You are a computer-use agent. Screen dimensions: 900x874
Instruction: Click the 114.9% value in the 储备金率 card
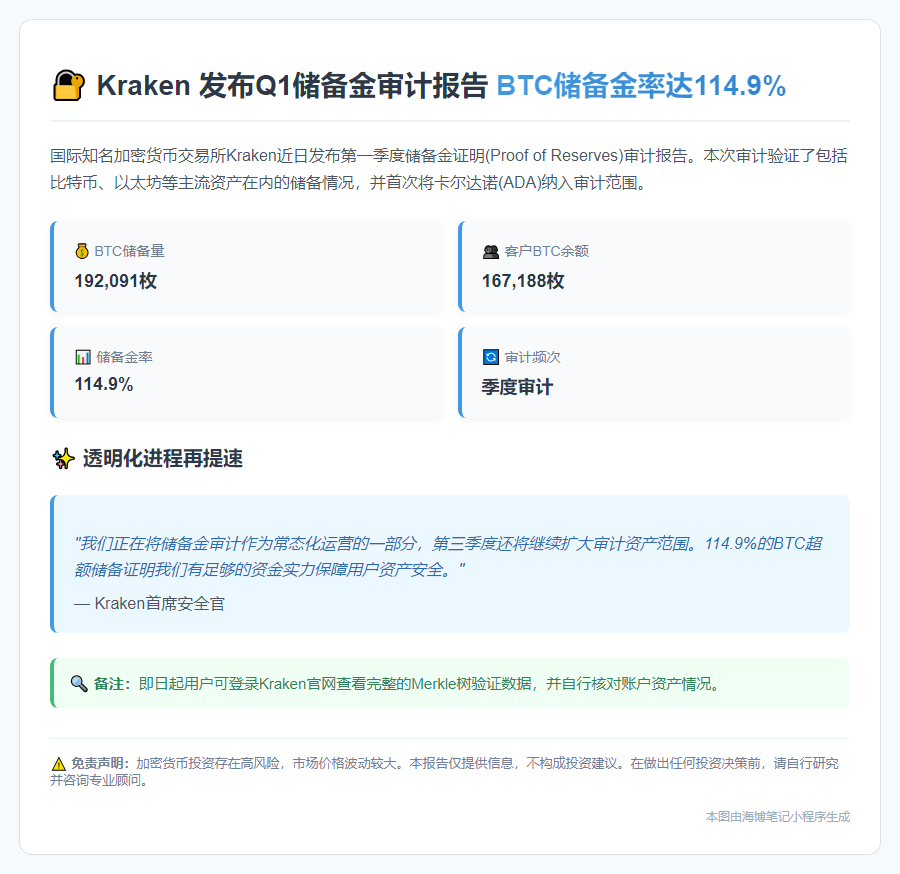[x=103, y=384]
